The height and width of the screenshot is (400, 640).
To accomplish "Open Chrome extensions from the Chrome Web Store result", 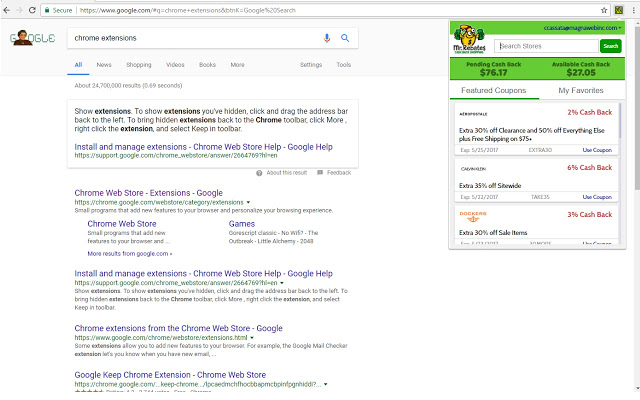I will pos(178,328).
